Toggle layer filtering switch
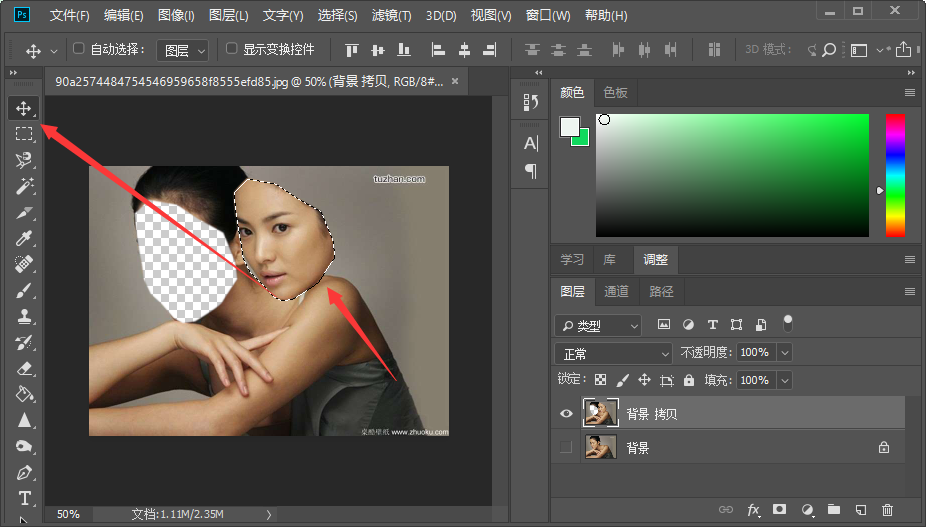 787,324
